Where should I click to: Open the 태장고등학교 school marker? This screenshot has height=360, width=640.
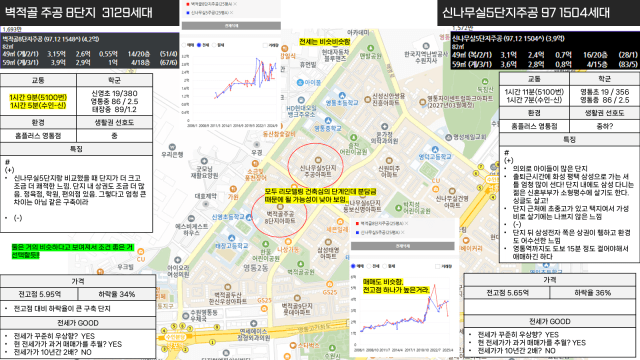[x=231, y=238]
